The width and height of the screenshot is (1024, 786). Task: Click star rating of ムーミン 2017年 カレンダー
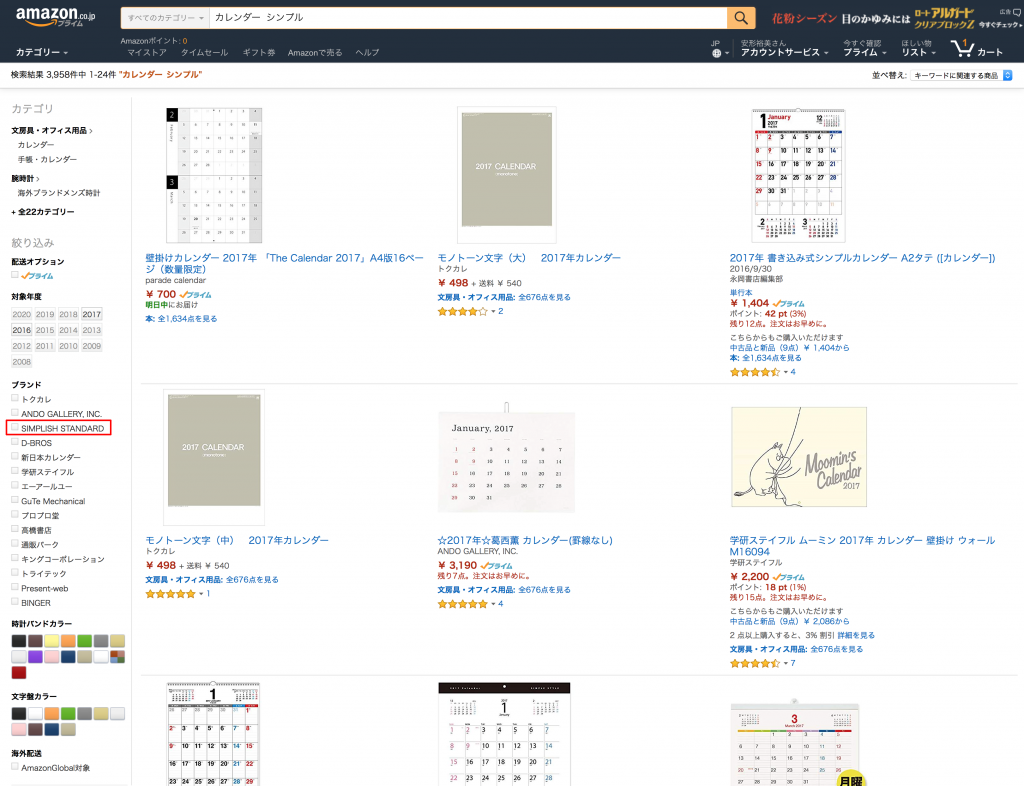point(755,663)
